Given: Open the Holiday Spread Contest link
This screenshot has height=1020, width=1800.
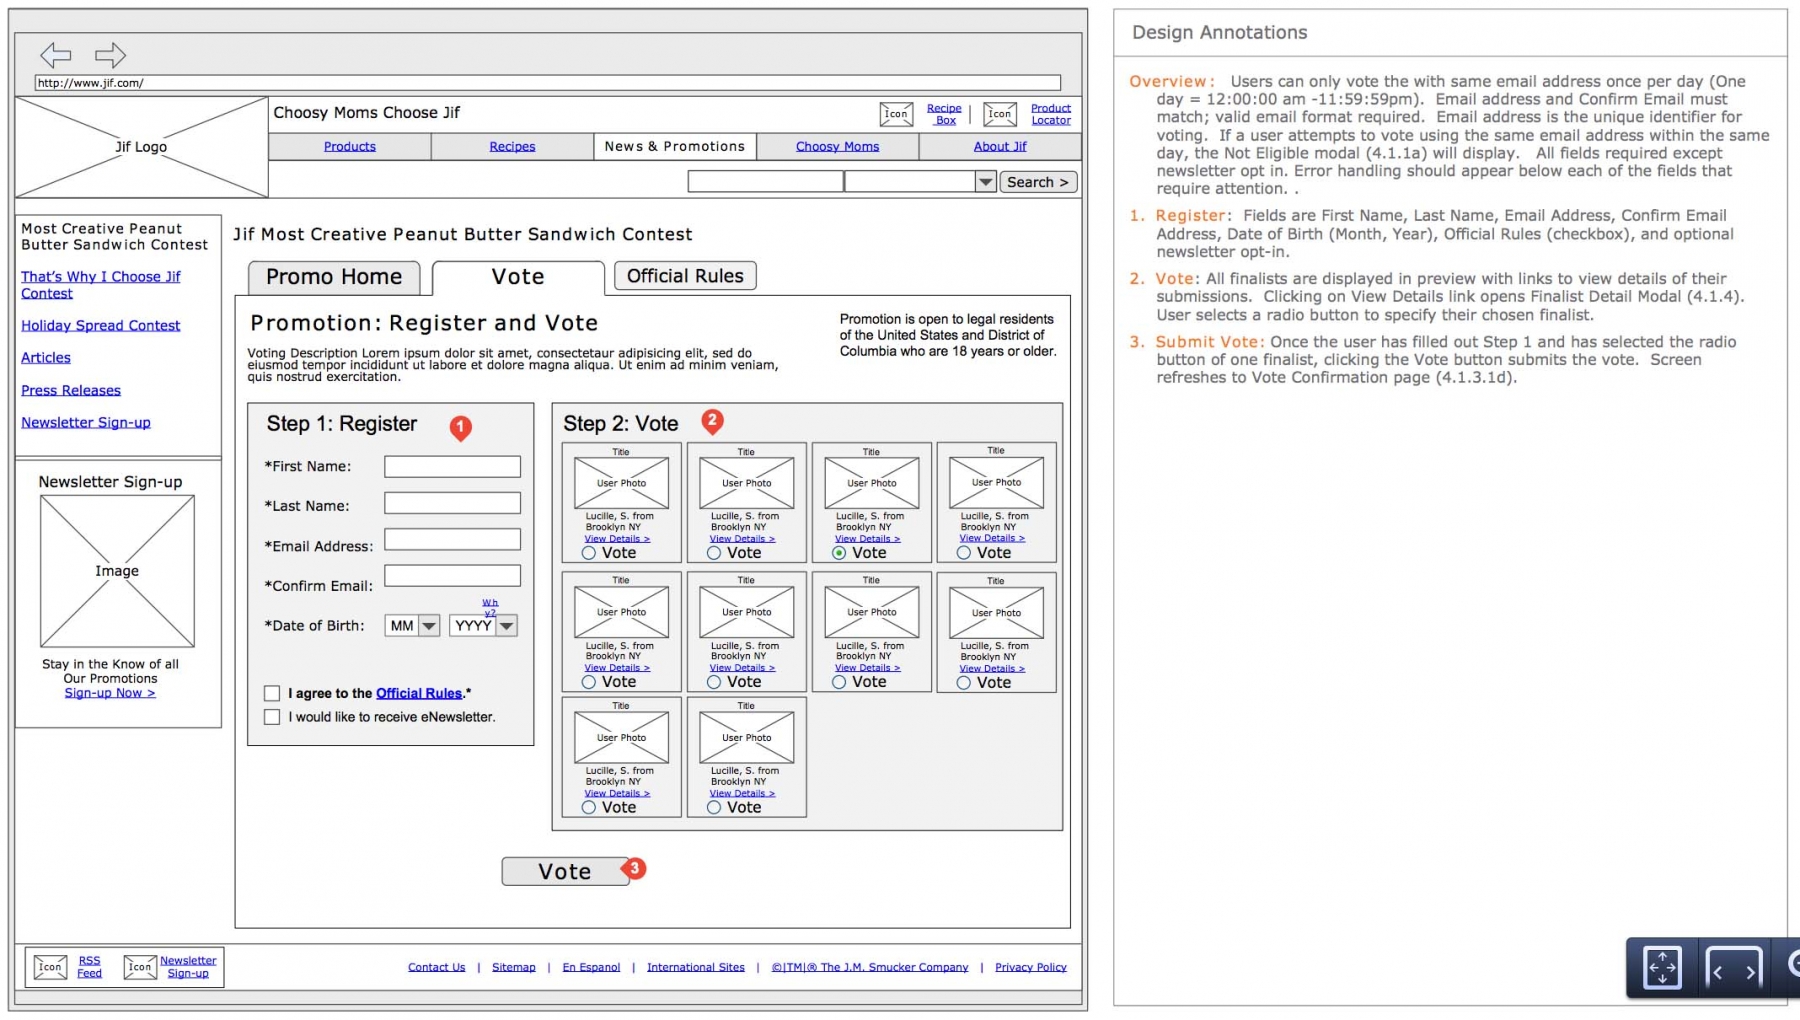Looking at the screenshot, I should pos(101,325).
